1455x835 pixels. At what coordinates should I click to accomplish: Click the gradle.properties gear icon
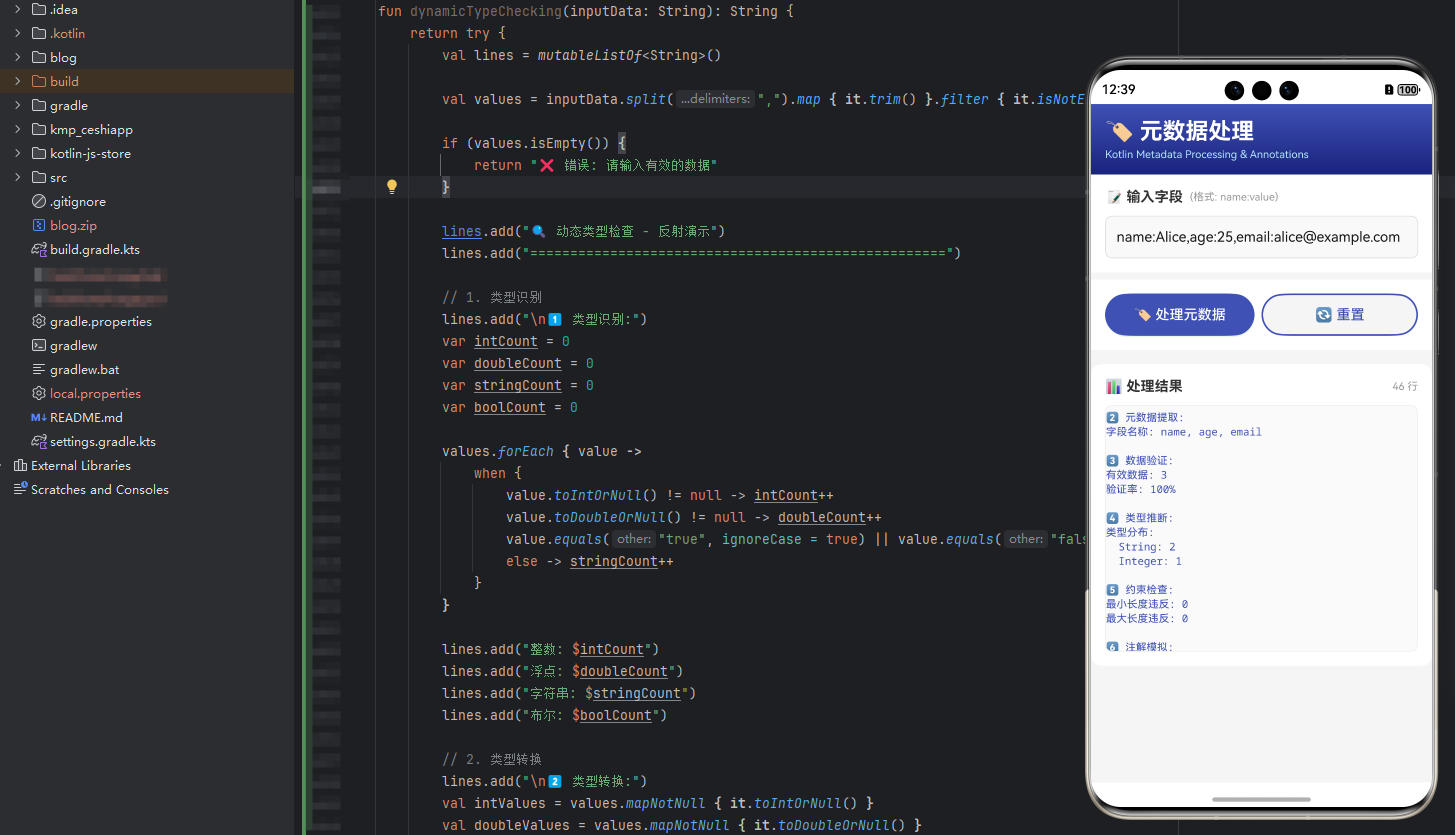[39, 321]
